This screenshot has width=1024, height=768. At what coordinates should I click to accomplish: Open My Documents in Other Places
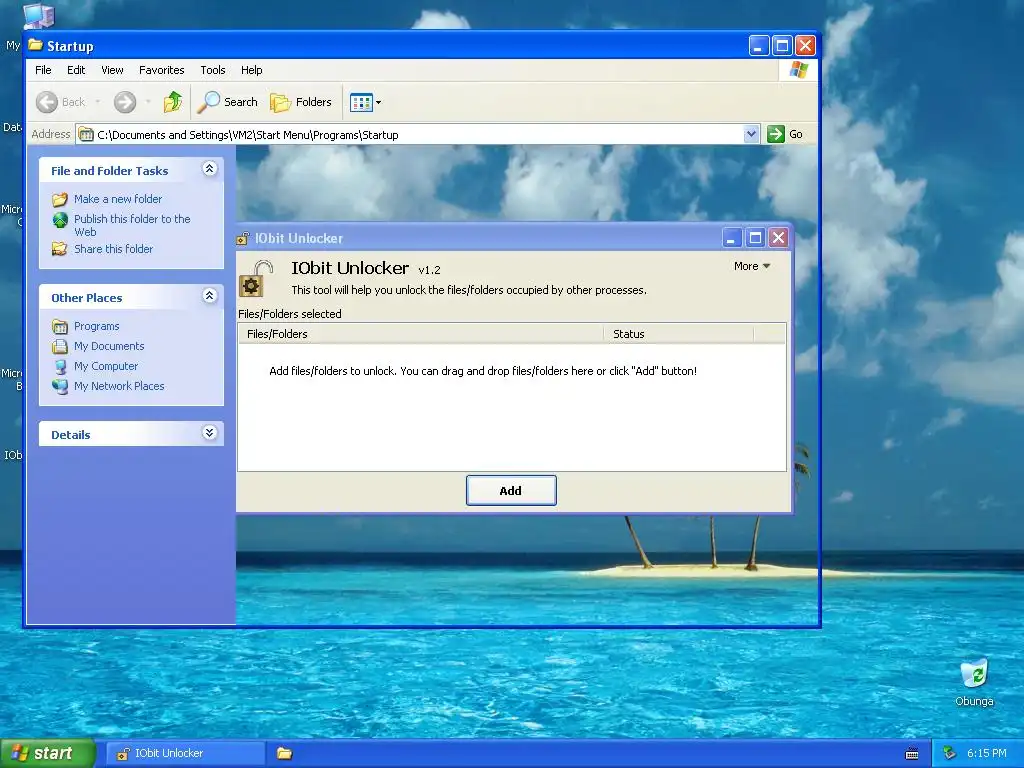pos(109,346)
